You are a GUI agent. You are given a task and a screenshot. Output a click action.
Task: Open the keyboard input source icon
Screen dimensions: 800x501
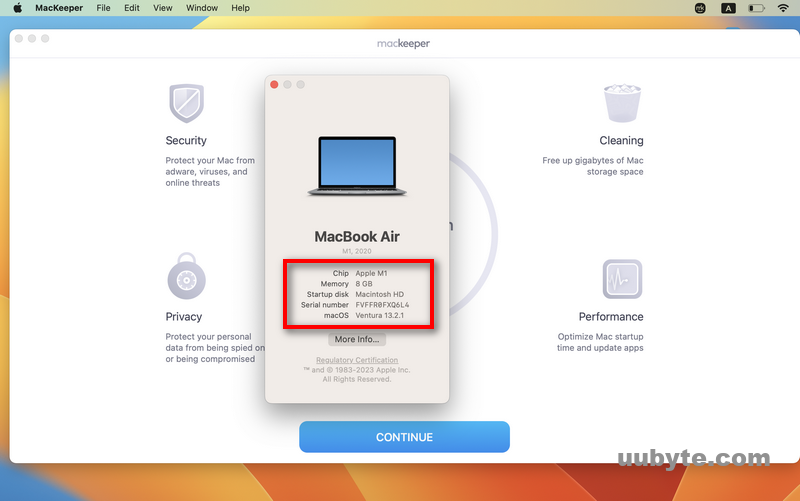728,8
